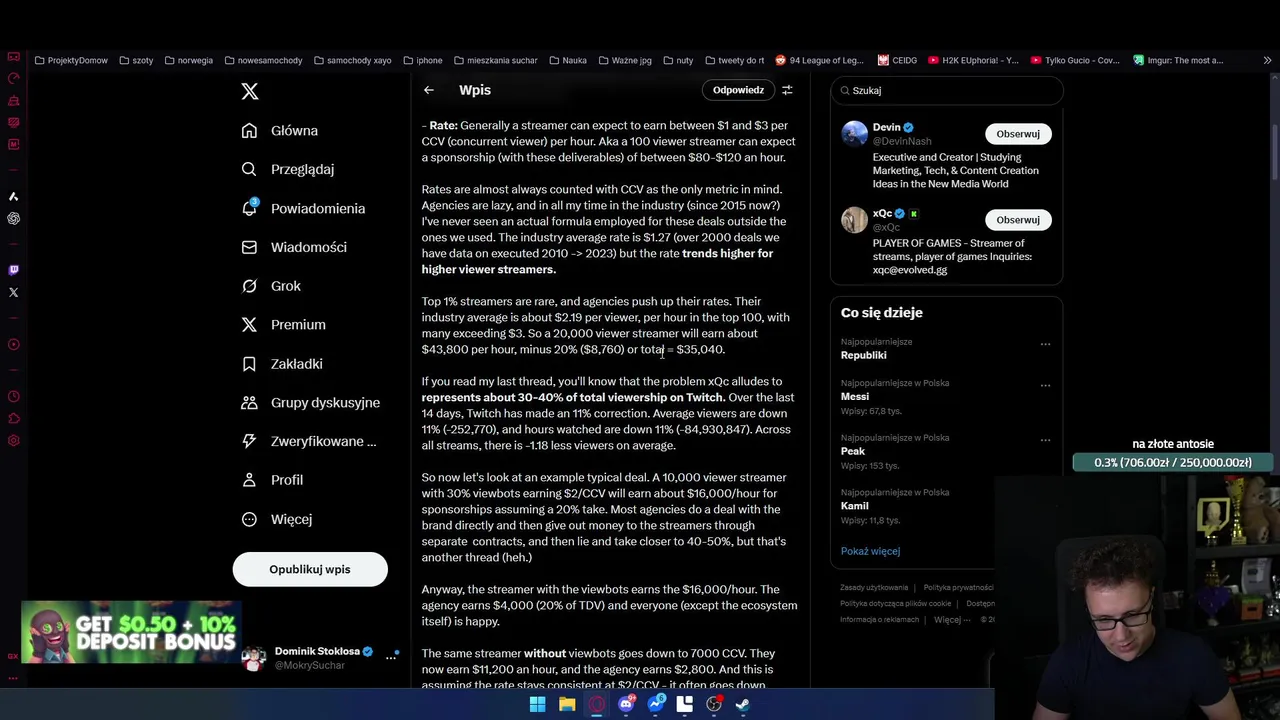Open account menu dots by Dominik Stokłosa
The image size is (1280, 720).
point(392,657)
